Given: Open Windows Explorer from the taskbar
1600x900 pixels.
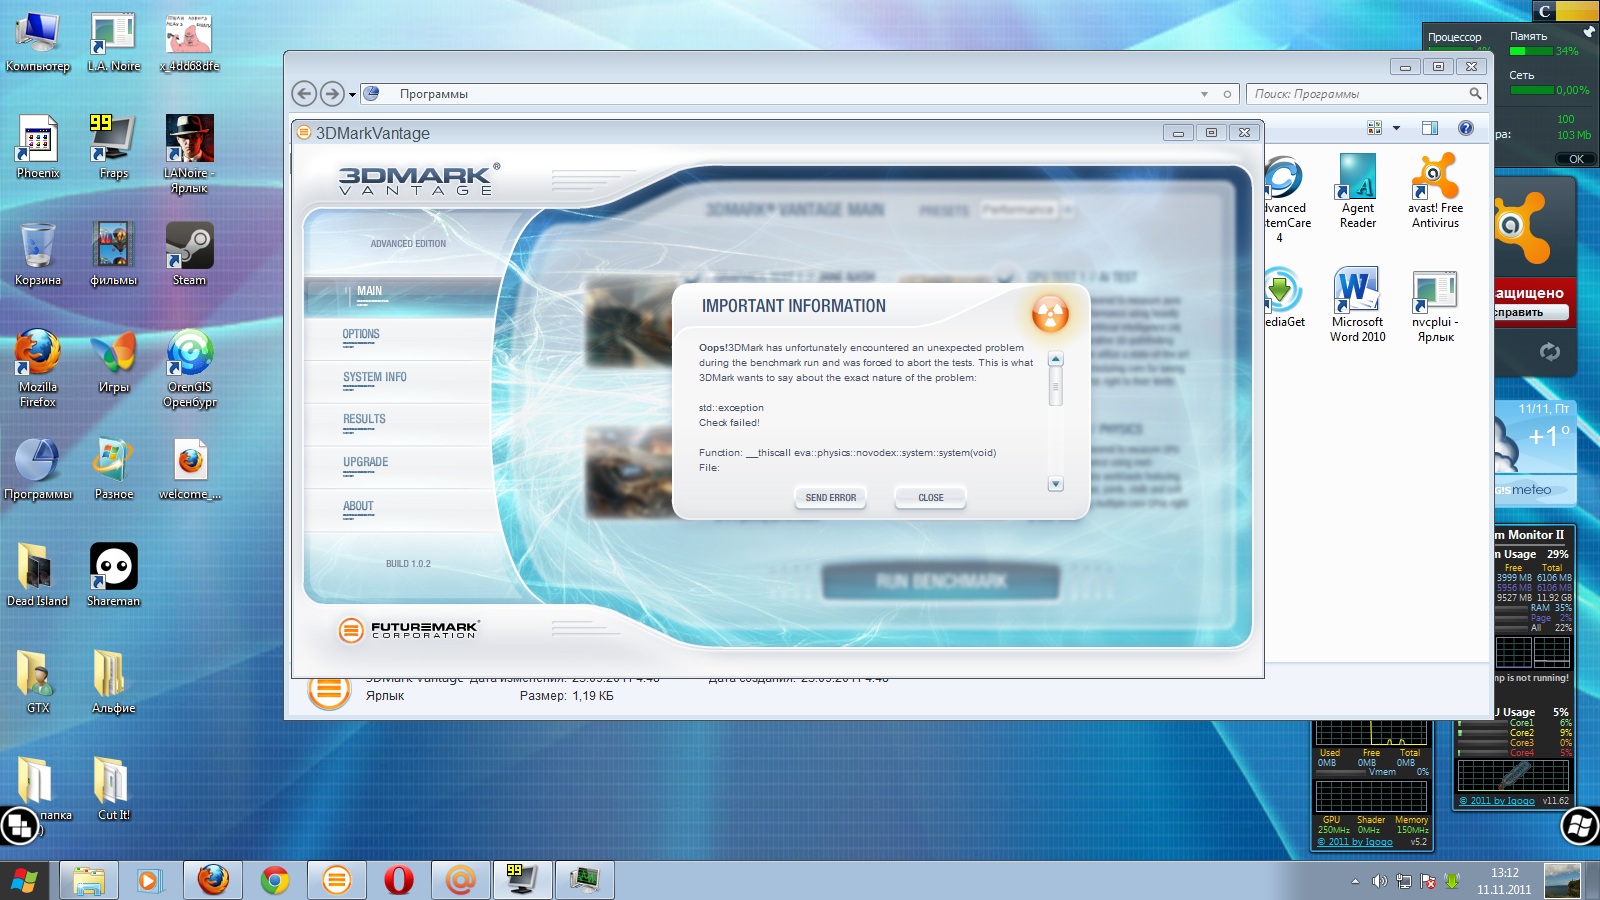Looking at the screenshot, I should [89, 880].
